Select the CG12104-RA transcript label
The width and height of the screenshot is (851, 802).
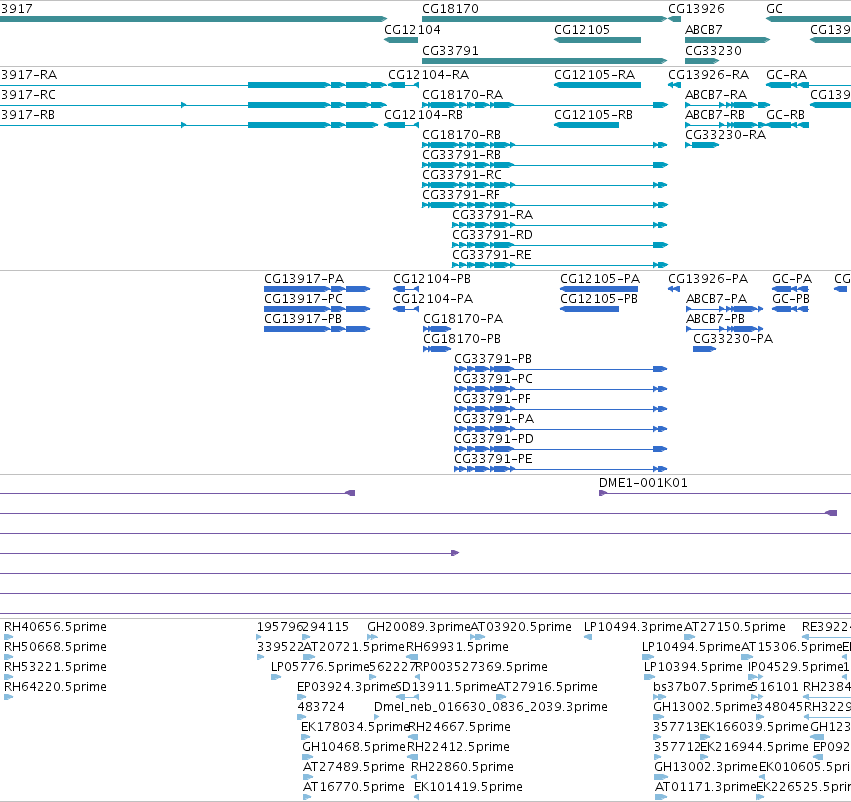tap(428, 75)
